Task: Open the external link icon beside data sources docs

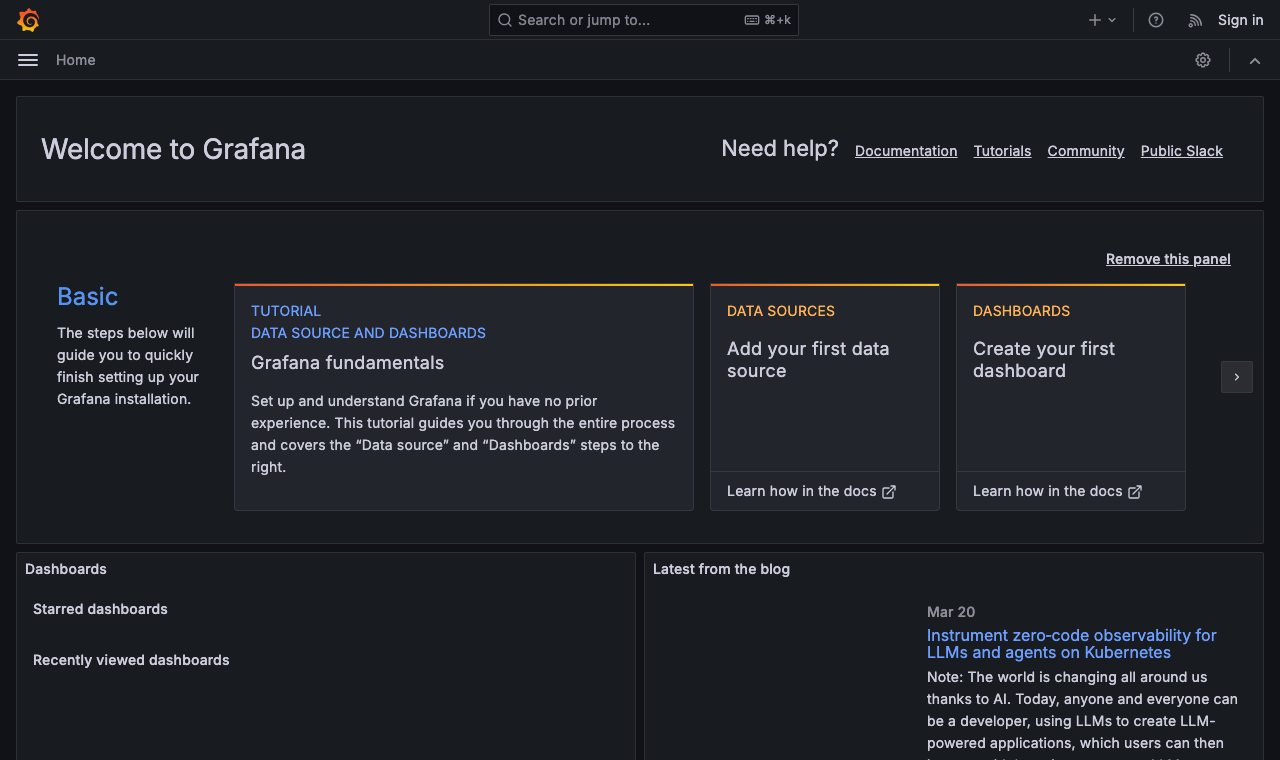Action: coord(889,491)
